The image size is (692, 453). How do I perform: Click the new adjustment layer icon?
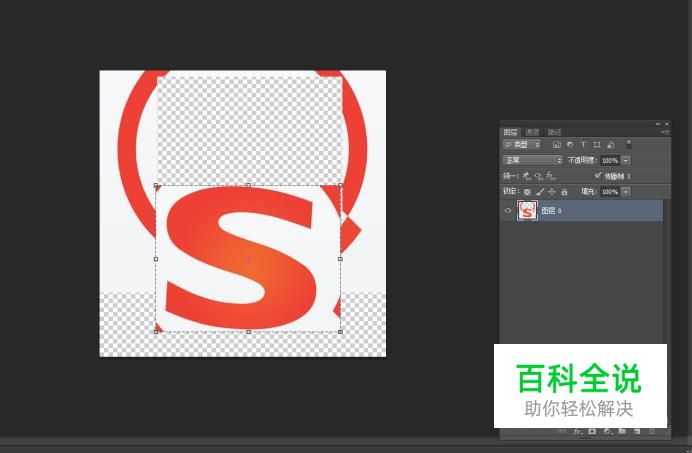[607, 431]
